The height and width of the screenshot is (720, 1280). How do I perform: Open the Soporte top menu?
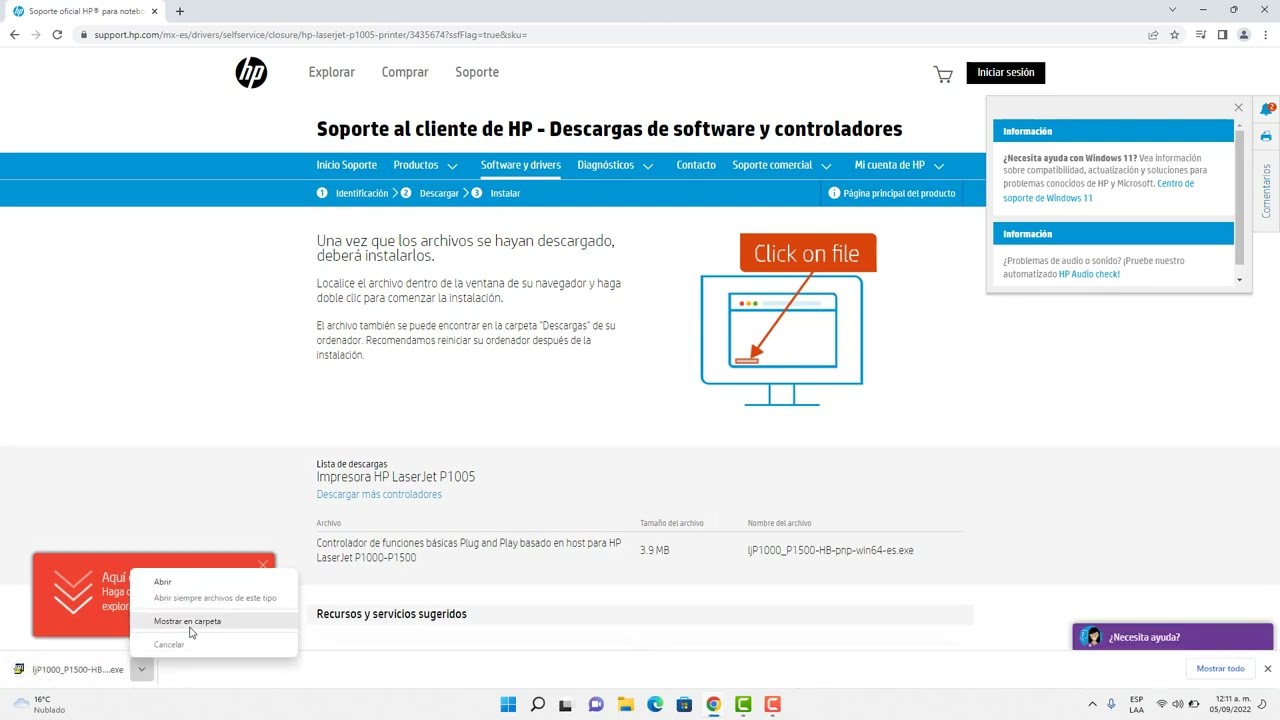click(477, 72)
